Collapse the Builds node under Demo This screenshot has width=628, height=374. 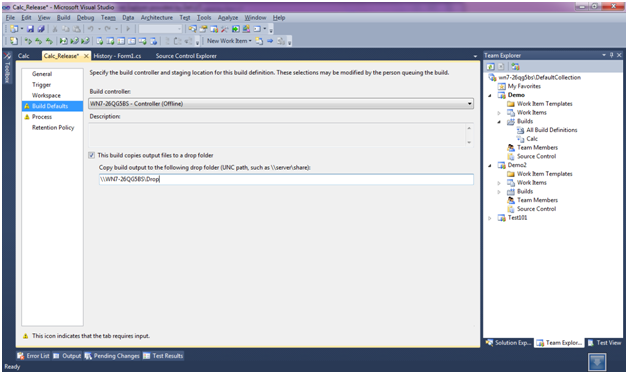coord(499,121)
